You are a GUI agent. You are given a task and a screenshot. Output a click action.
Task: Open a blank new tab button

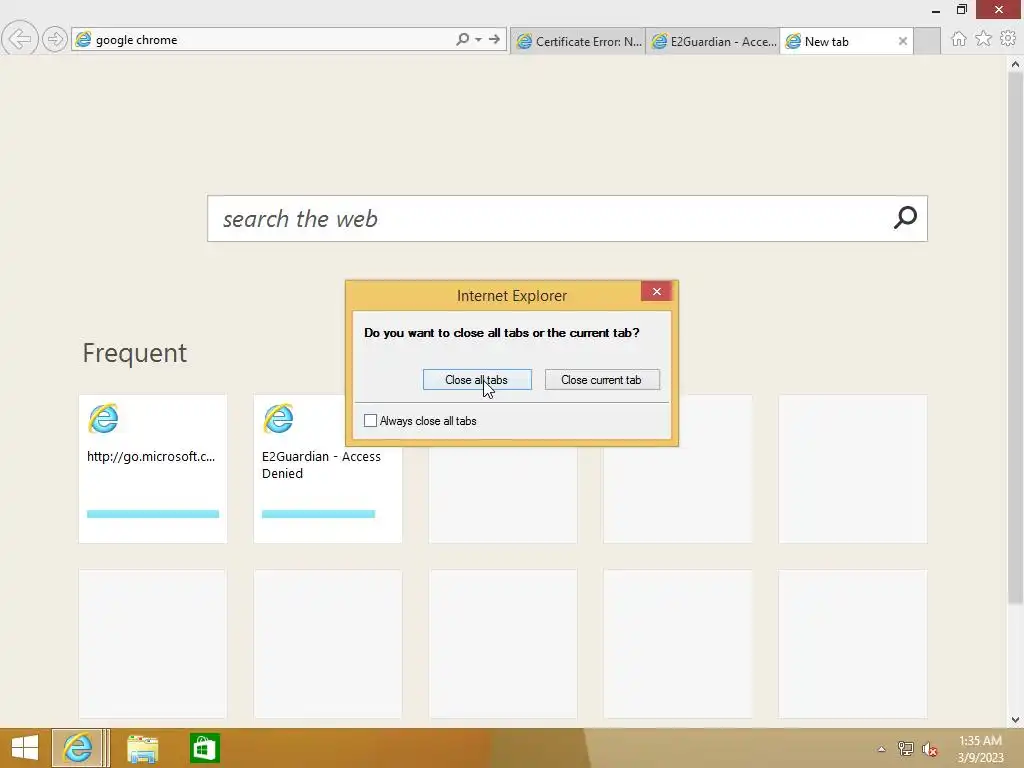pyautogui.click(x=927, y=41)
